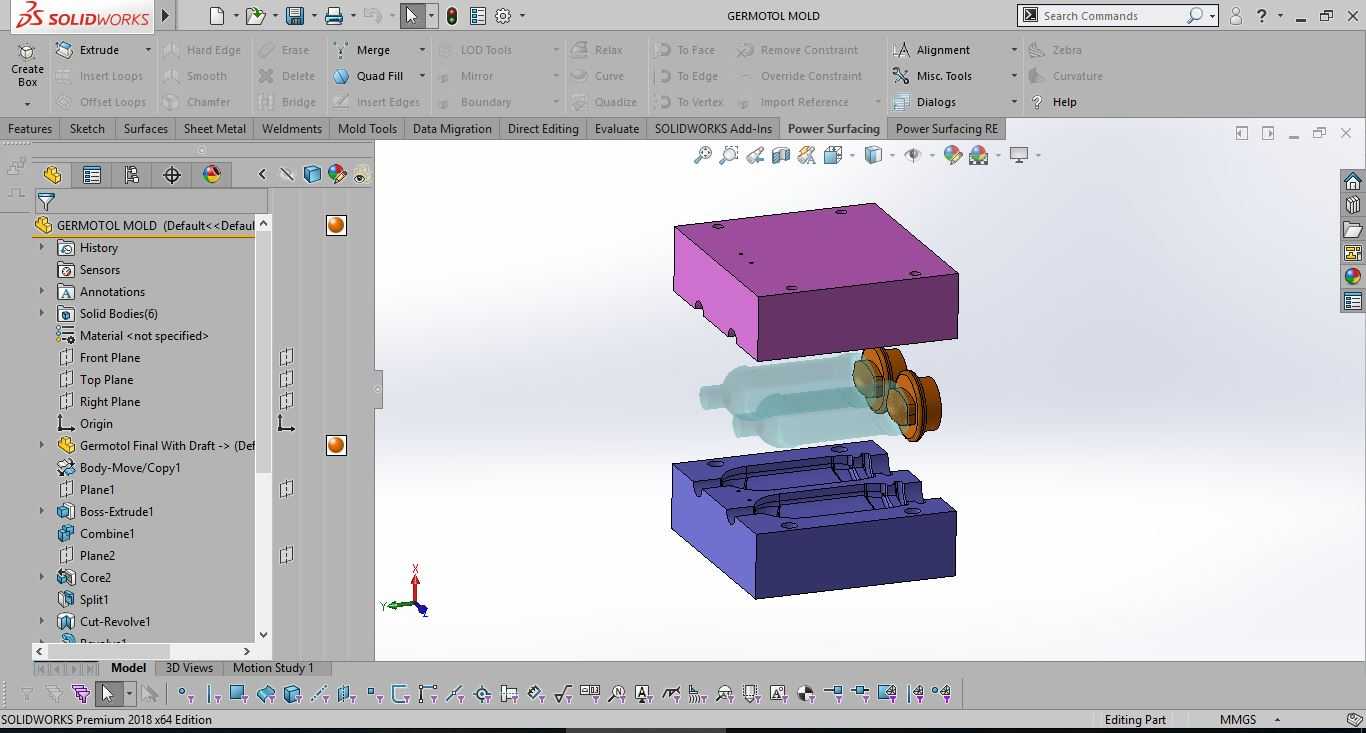
Task: Open the FeatureManager design tree tab
Action: pyautogui.click(x=52, y=175)
